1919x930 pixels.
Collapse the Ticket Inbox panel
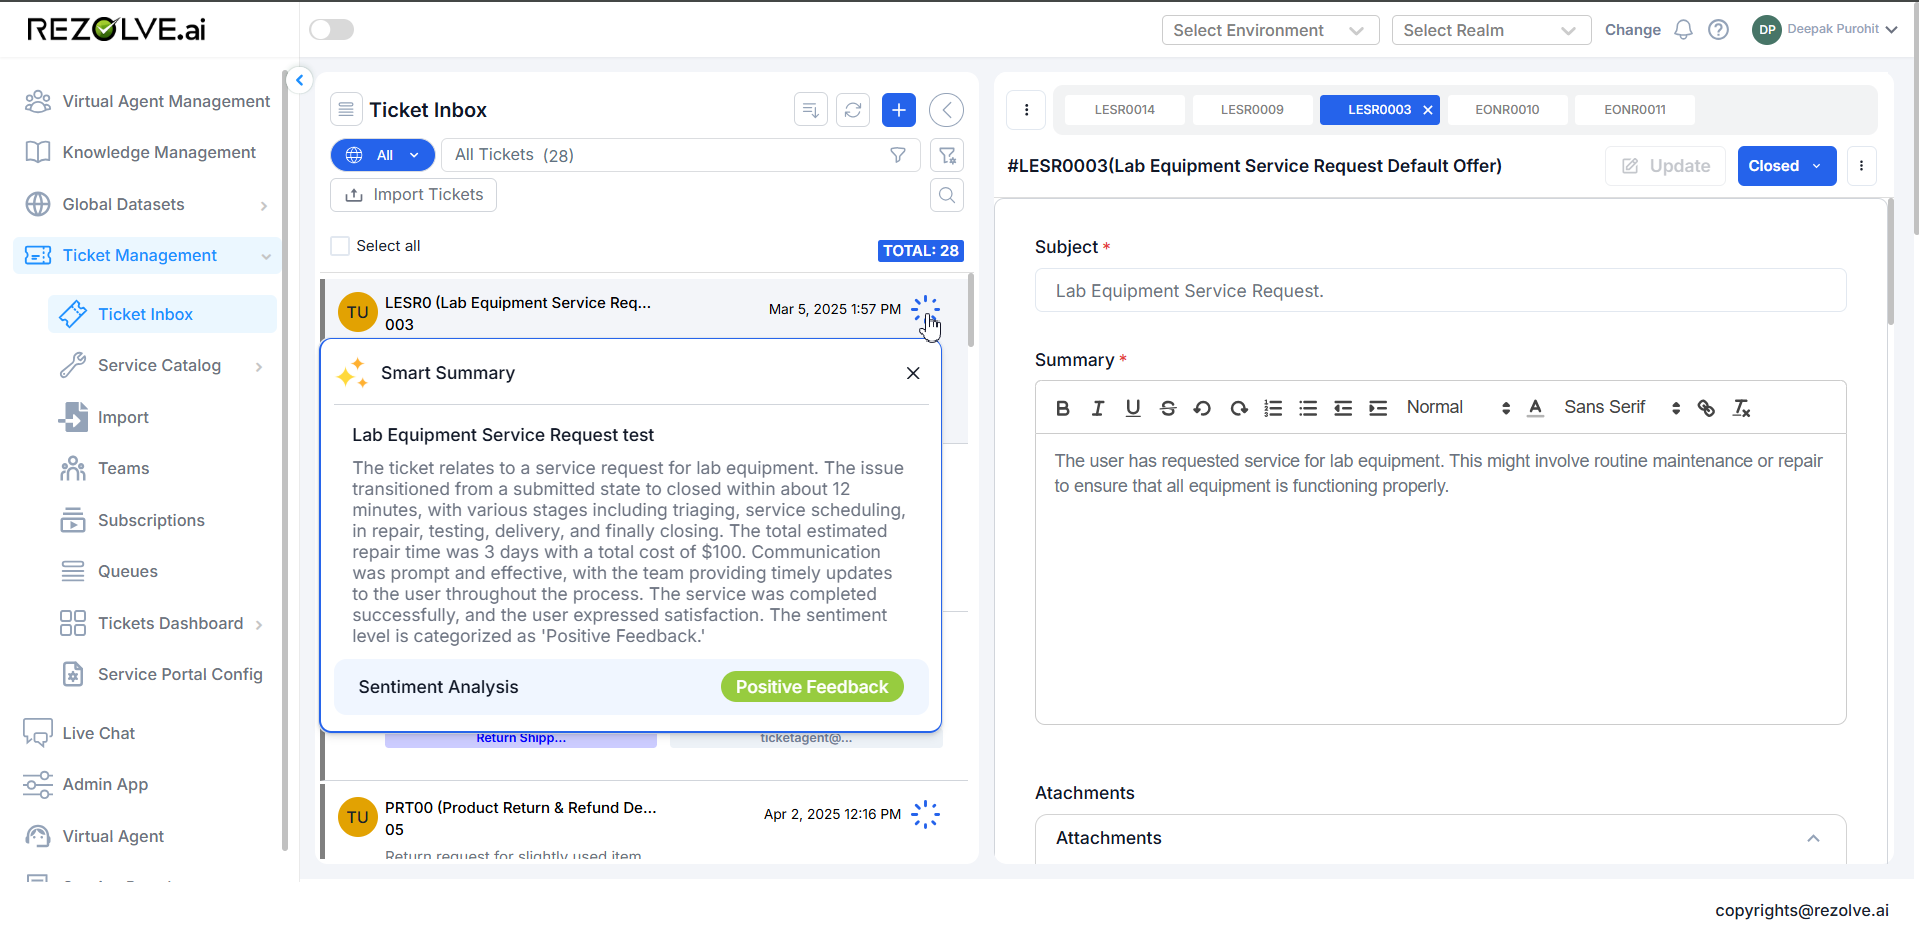[x=946, y=110]
